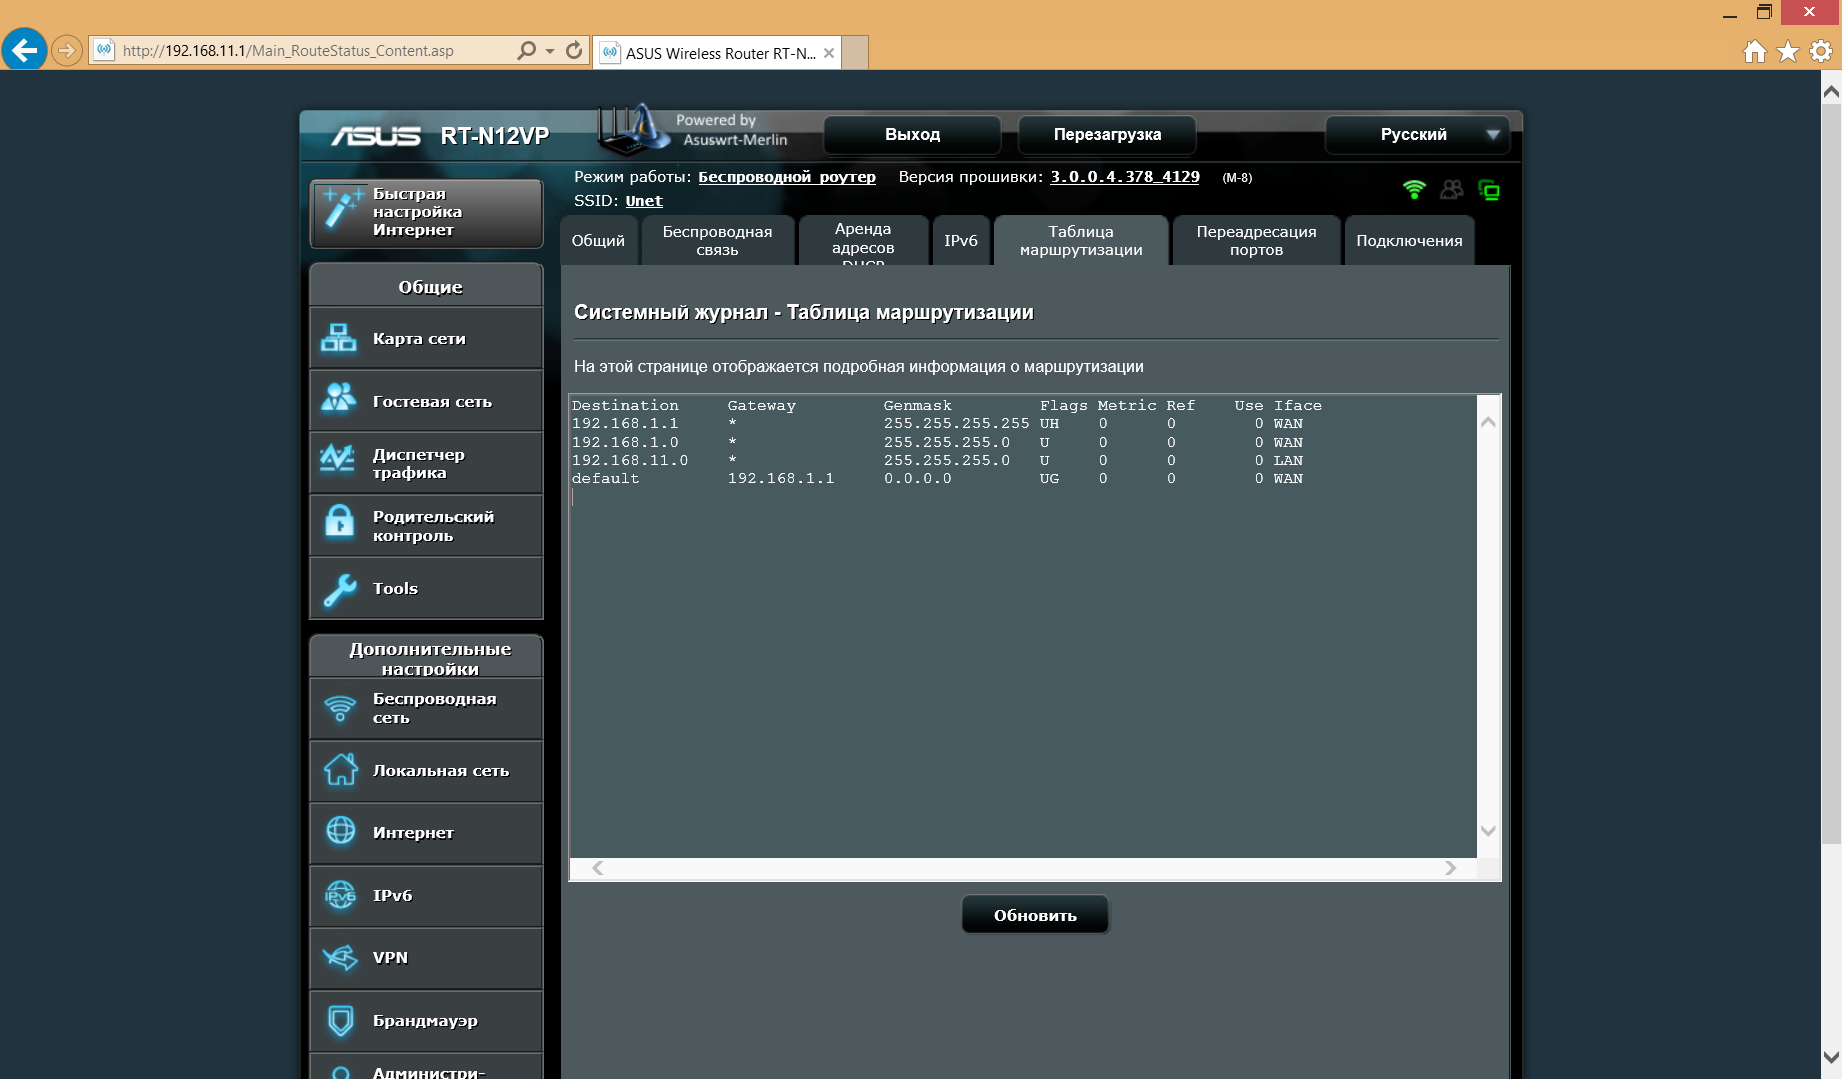Click the green Wi-Fi status icon

(x=1414, y=190)
